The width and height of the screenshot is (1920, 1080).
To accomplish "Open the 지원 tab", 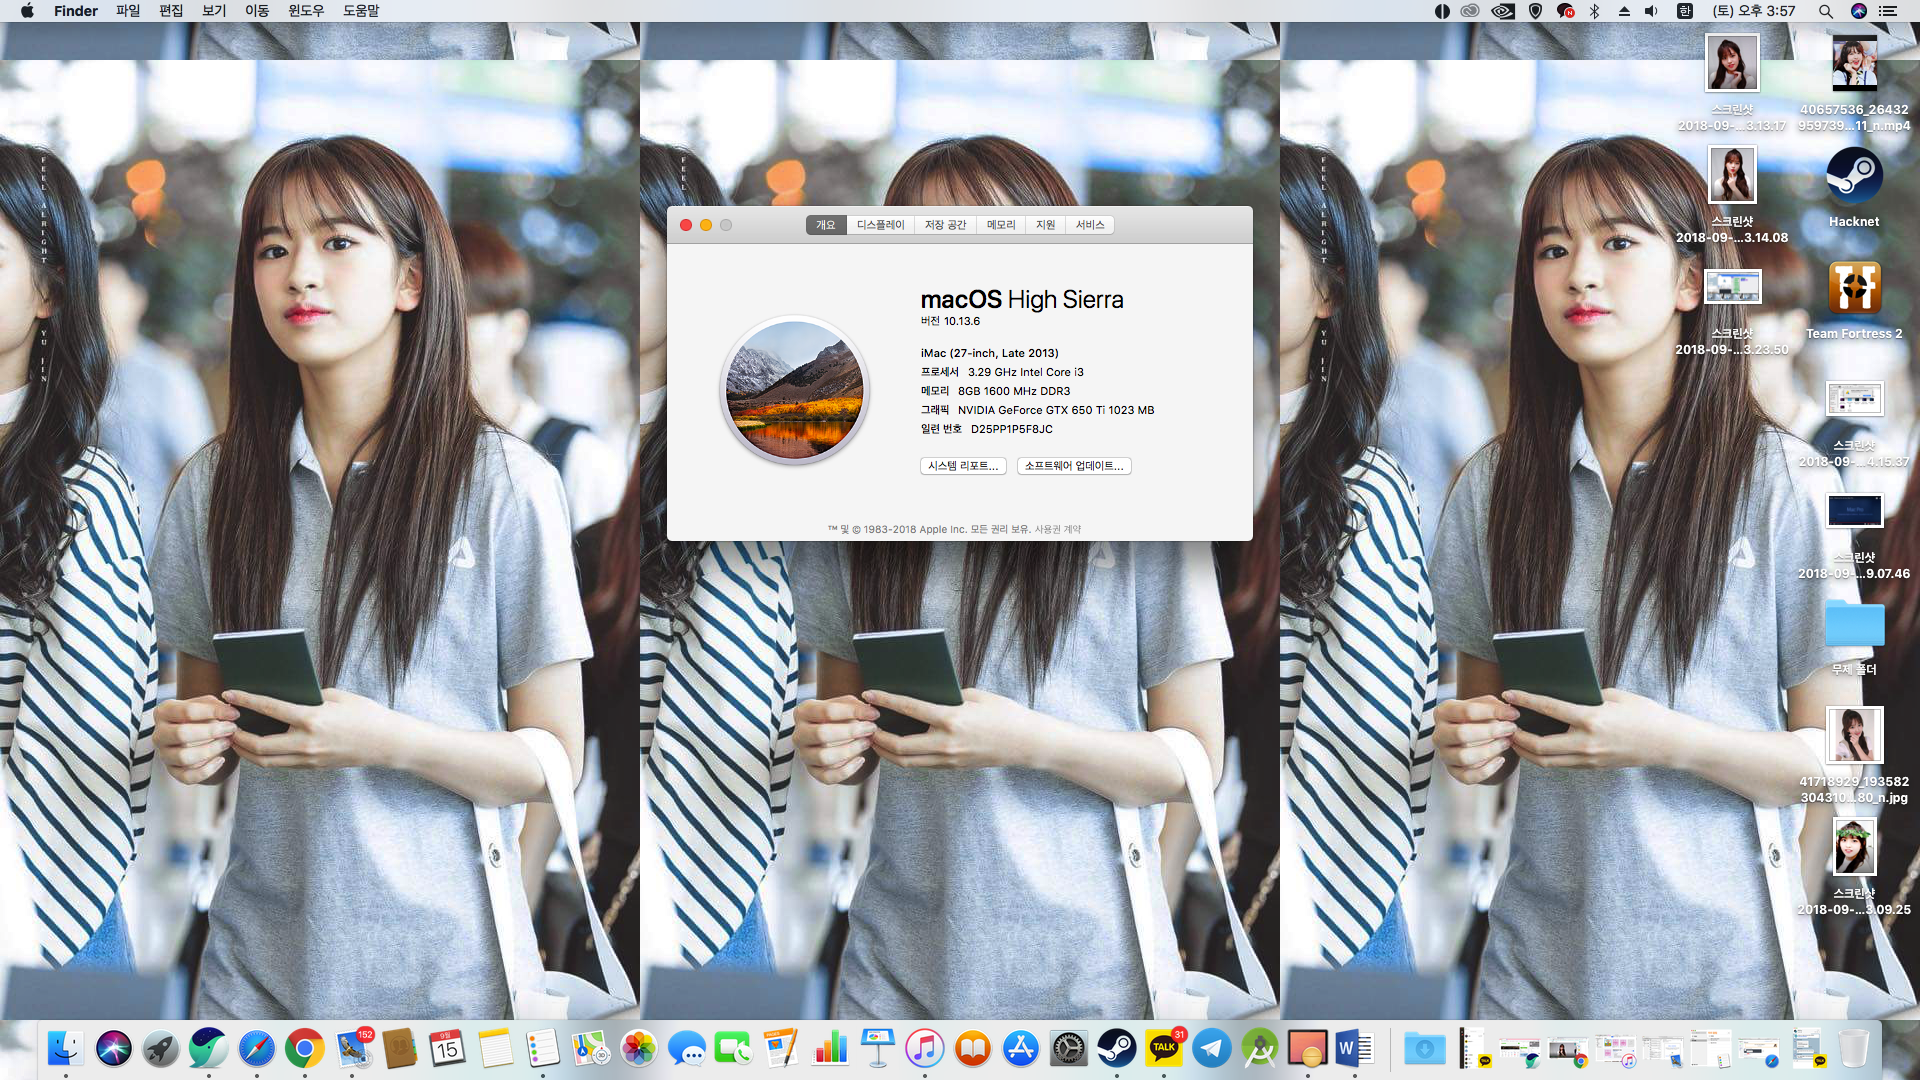I will tap(1046, 225).
